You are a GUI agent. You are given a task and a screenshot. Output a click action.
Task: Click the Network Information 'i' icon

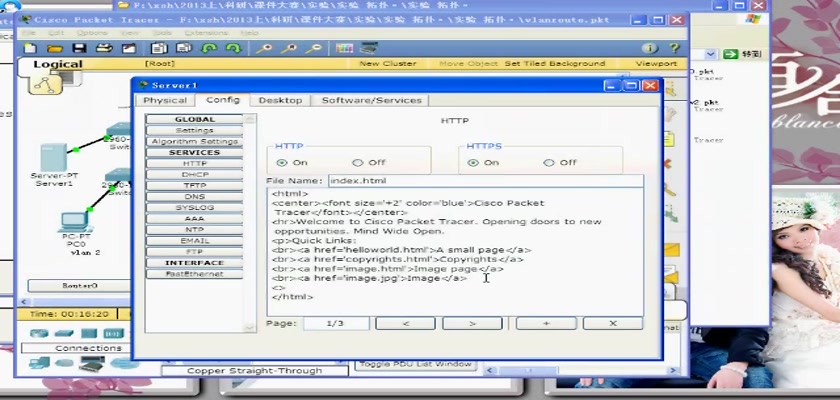[650, 48]
